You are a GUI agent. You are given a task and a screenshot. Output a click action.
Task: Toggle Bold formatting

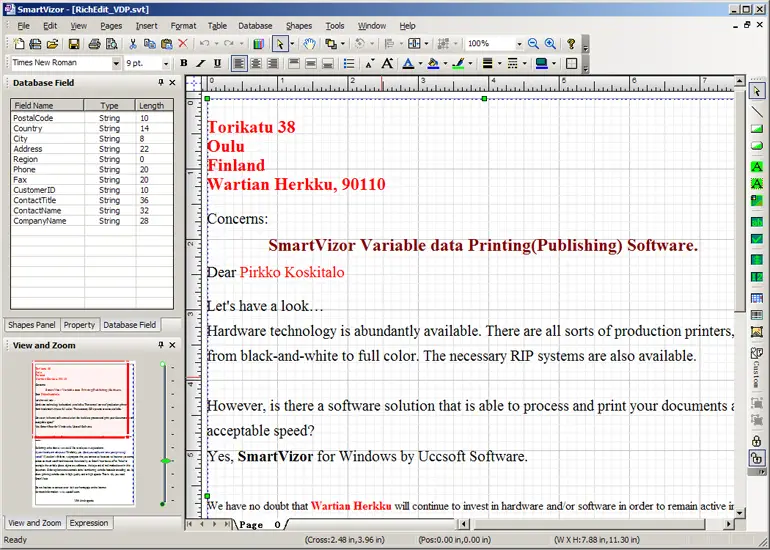tap(184, 63)
